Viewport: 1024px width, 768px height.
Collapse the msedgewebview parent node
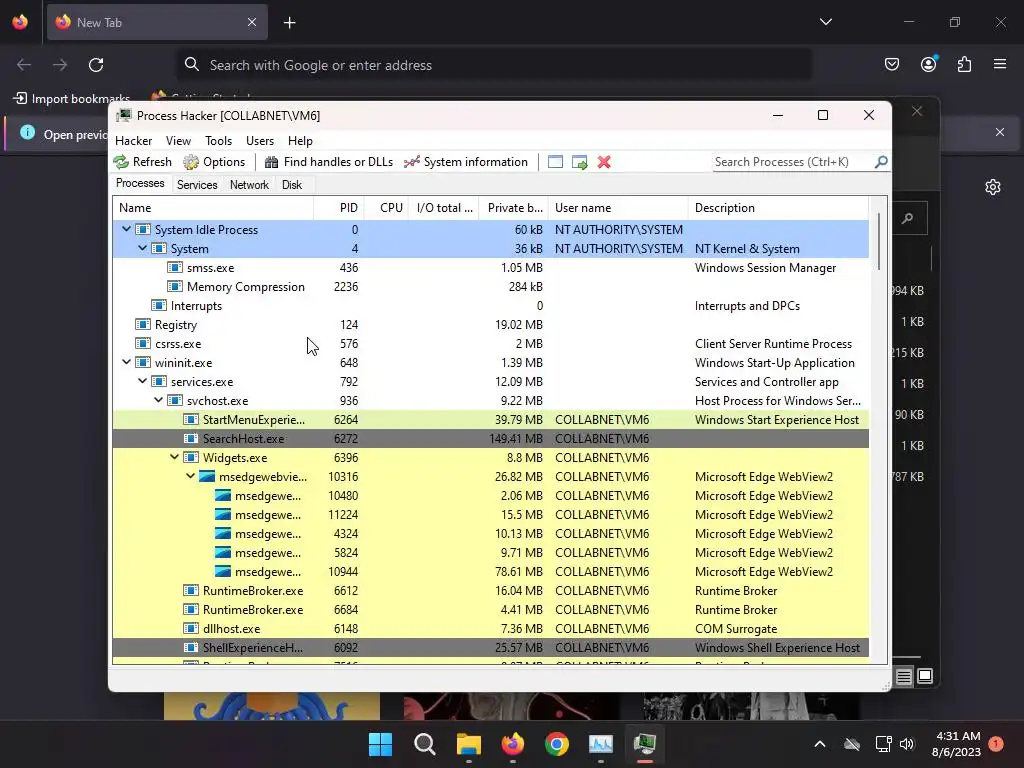click(191, 476)
